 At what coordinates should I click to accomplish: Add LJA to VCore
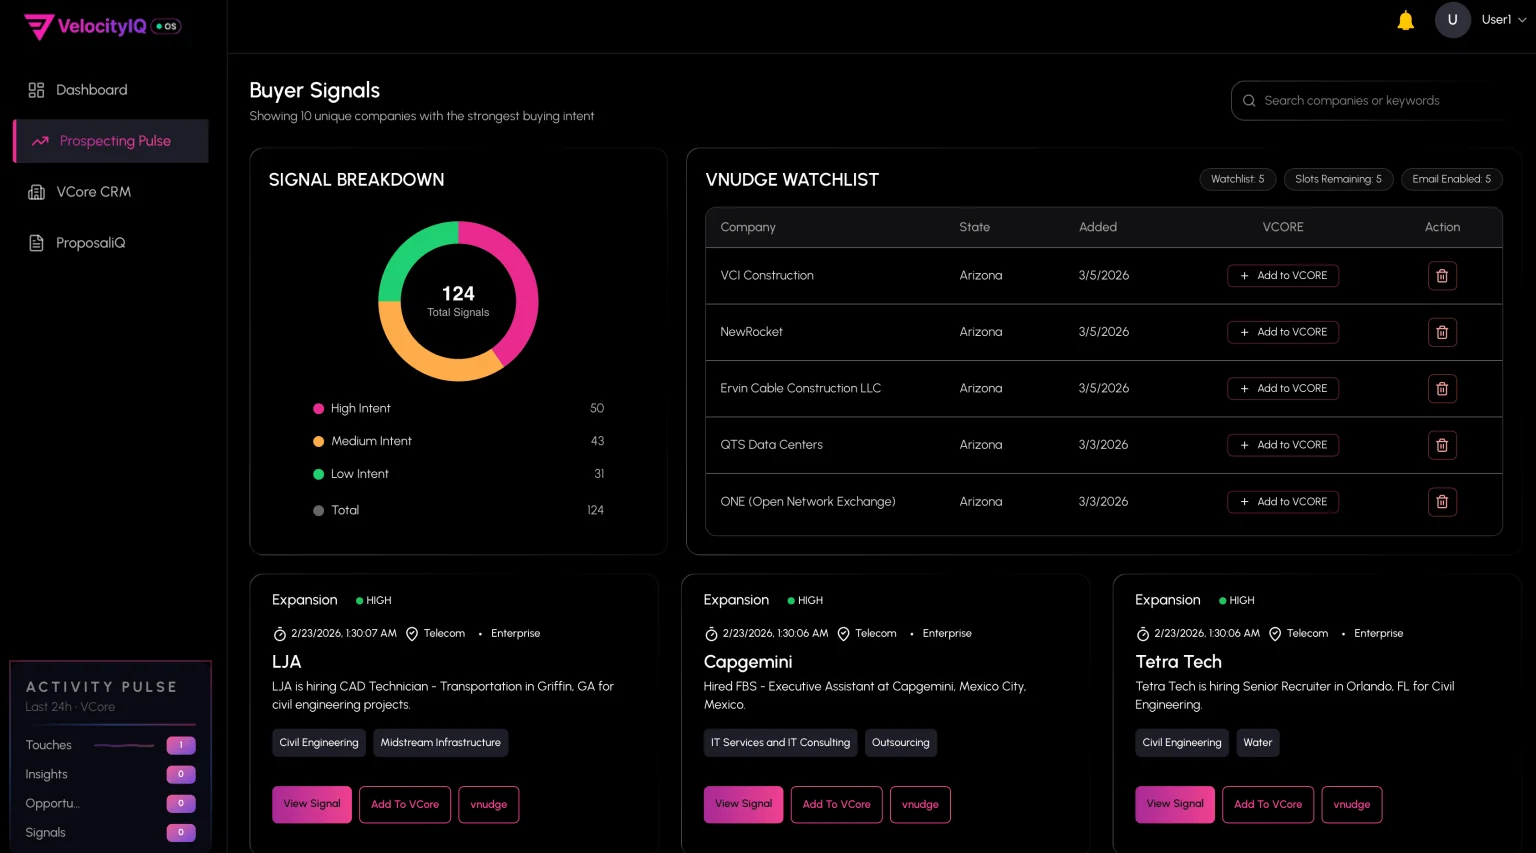(x=405, y=805)
